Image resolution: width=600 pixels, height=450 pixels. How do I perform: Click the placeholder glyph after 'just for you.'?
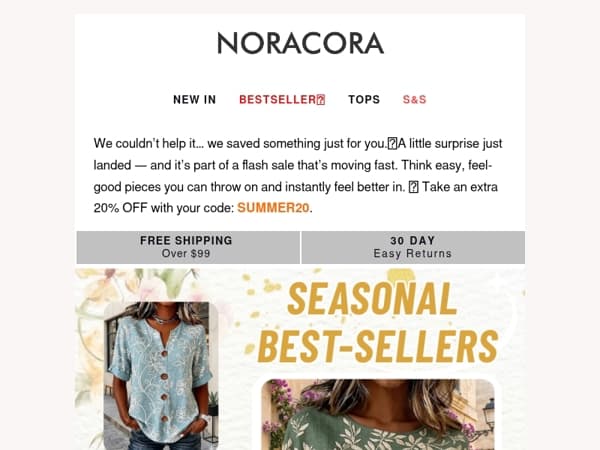click(x=392, y=144)
